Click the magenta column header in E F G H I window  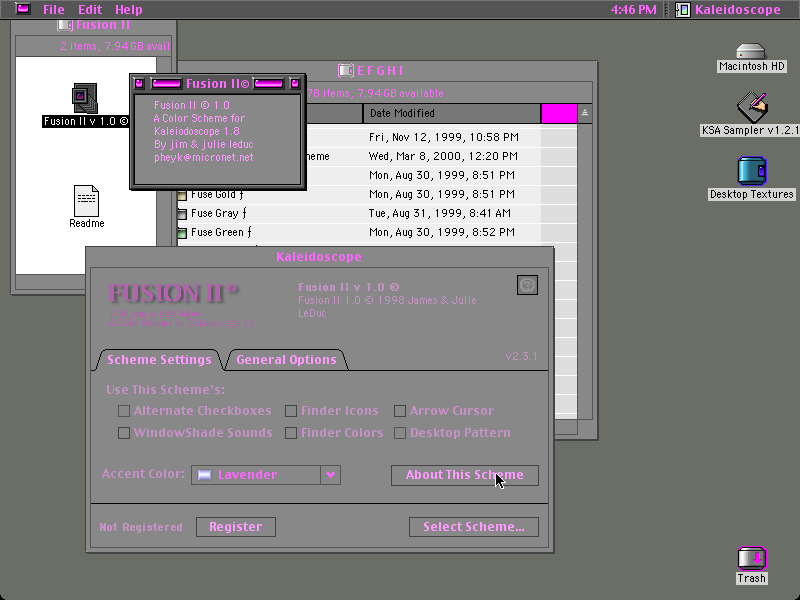559,113
